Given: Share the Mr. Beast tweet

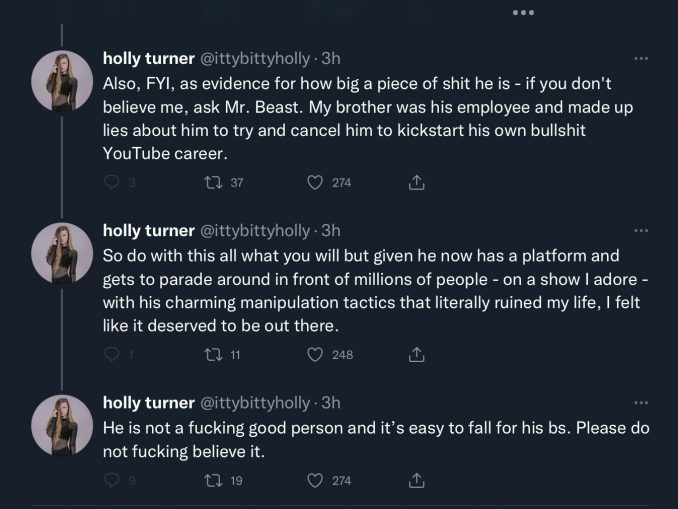Looking at the screenshot, I should coord(418,182).
